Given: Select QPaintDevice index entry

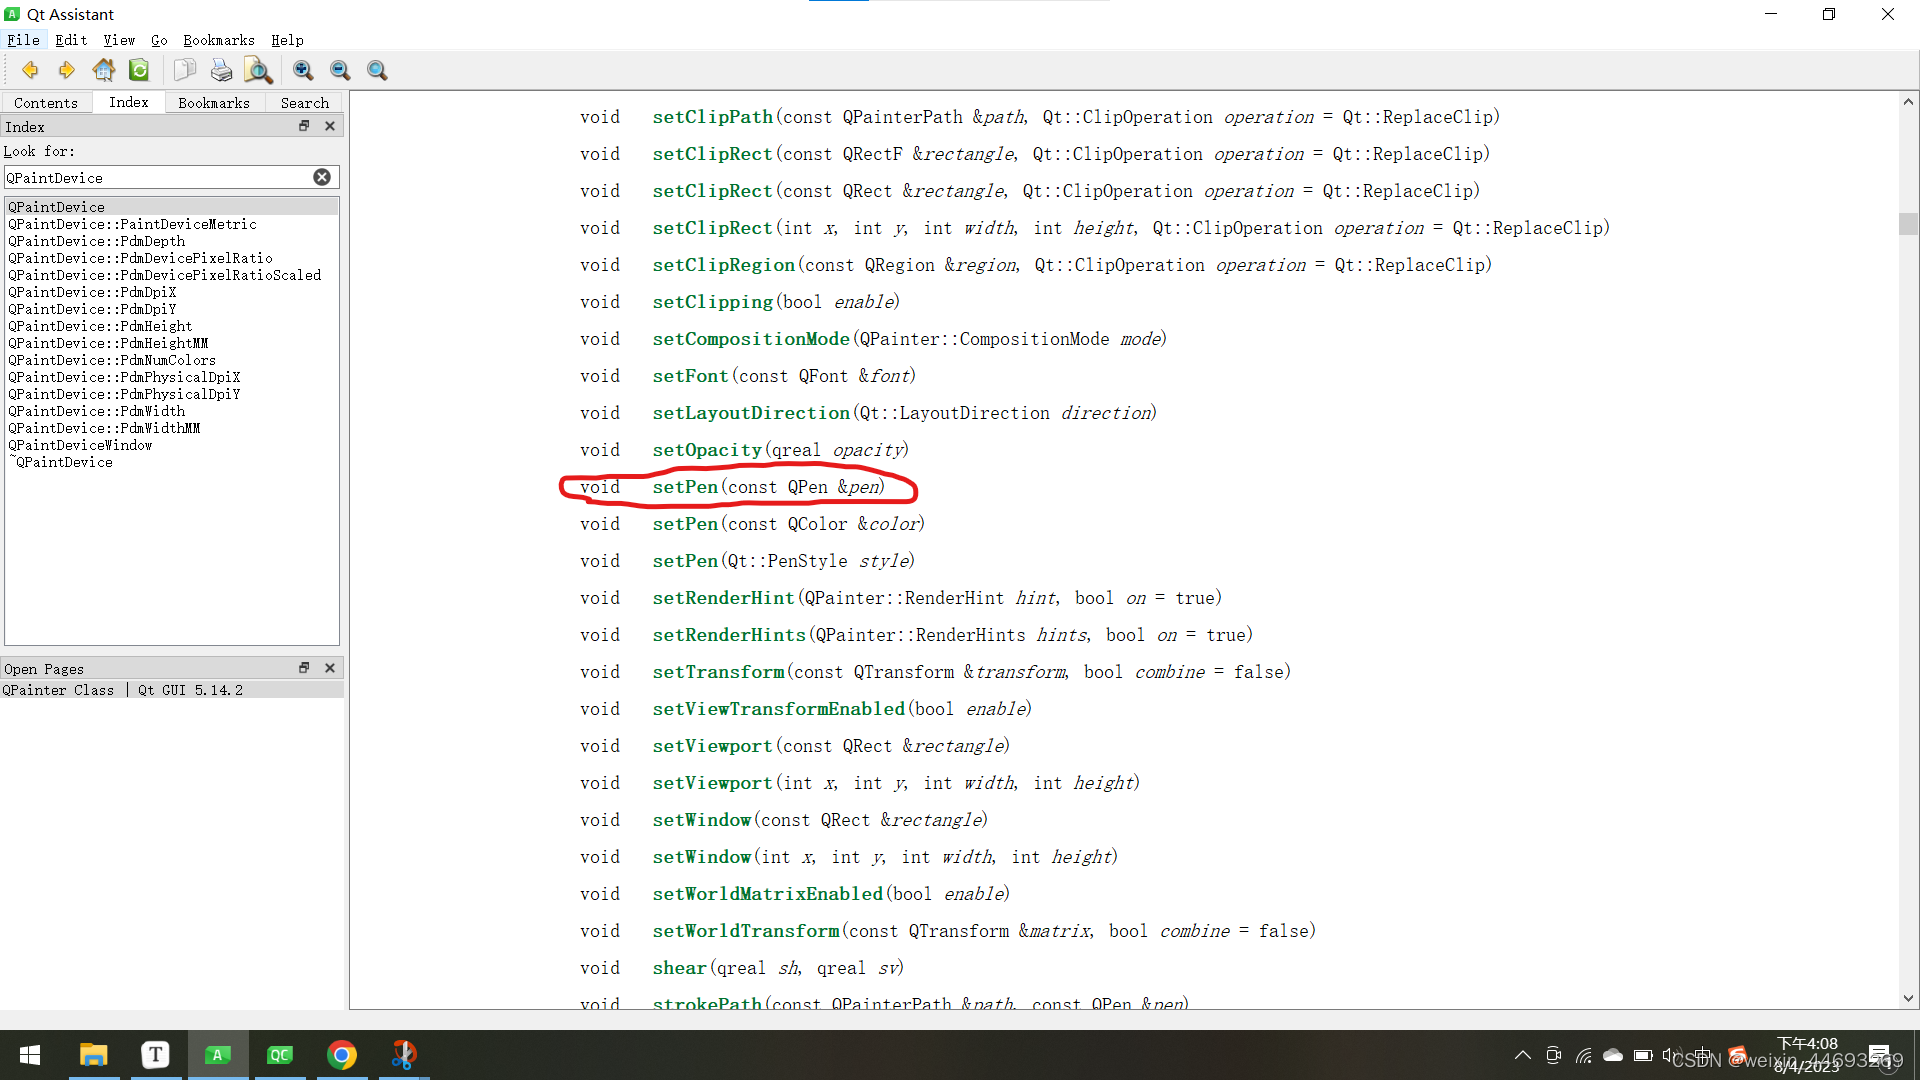Looking at the screenshot, I should 172,207.
